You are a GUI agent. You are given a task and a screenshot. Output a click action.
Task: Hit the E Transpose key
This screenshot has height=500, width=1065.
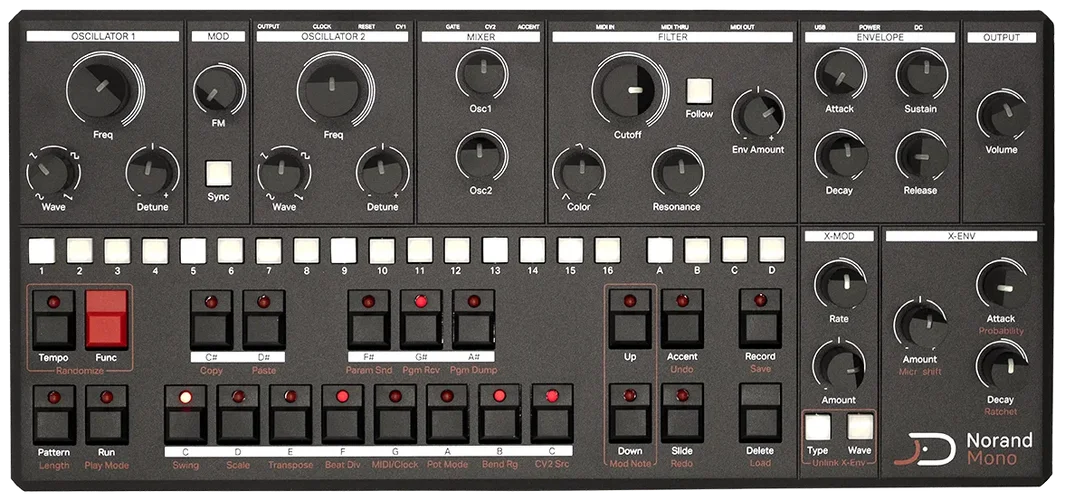290,414
